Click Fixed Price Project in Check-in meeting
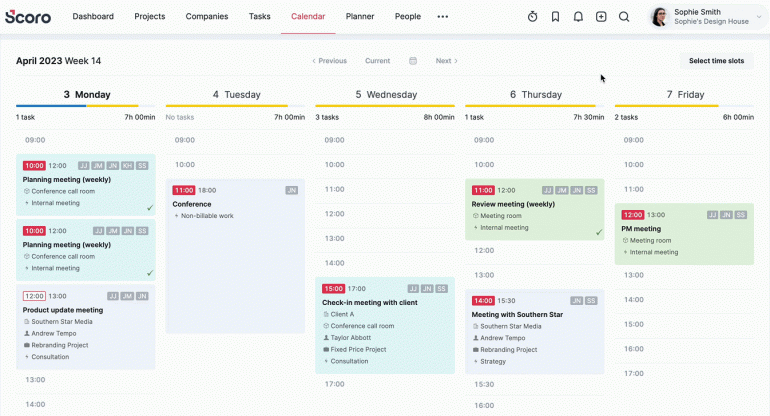 click(358, 350)
